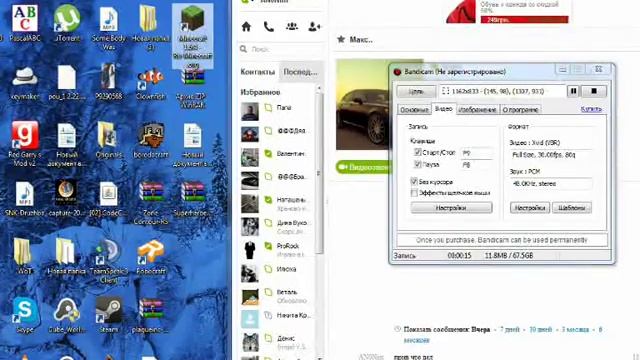Select the SNK-Druzhbo MP3 file icon
Viewport: 640px width, 360px height.
click(x=25, y=199)
